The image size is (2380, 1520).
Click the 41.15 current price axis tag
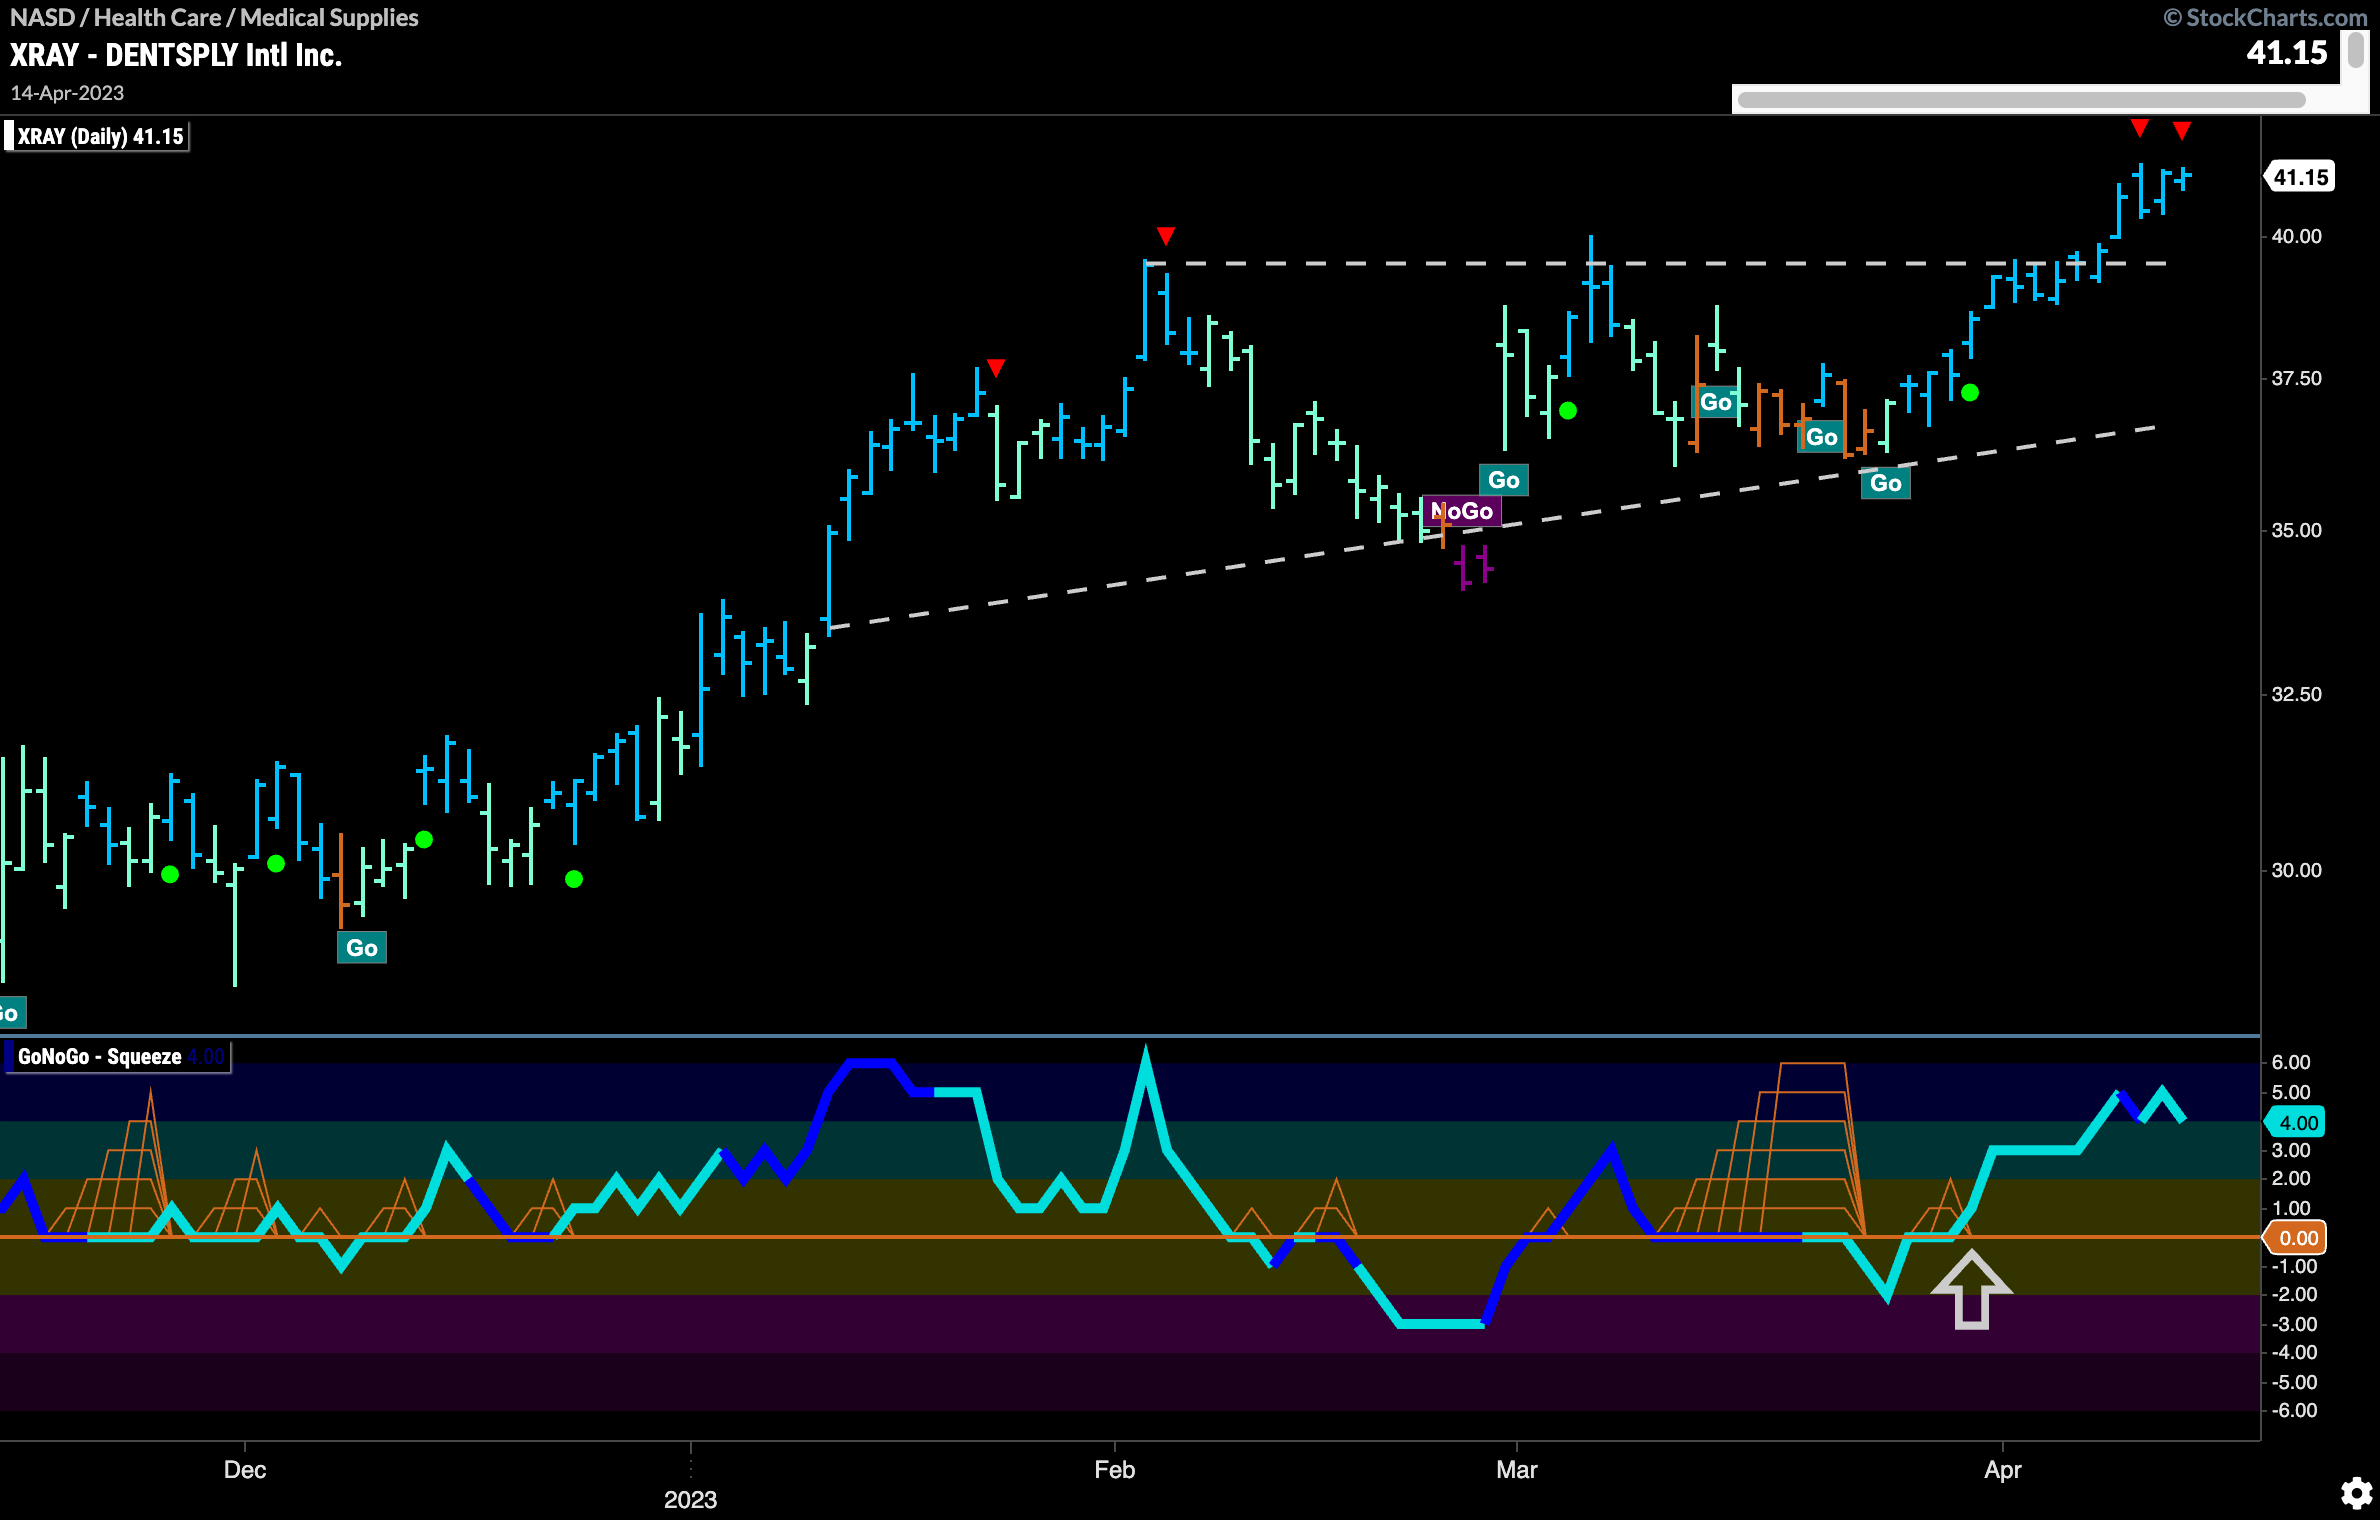click(x=2299, y=177)
